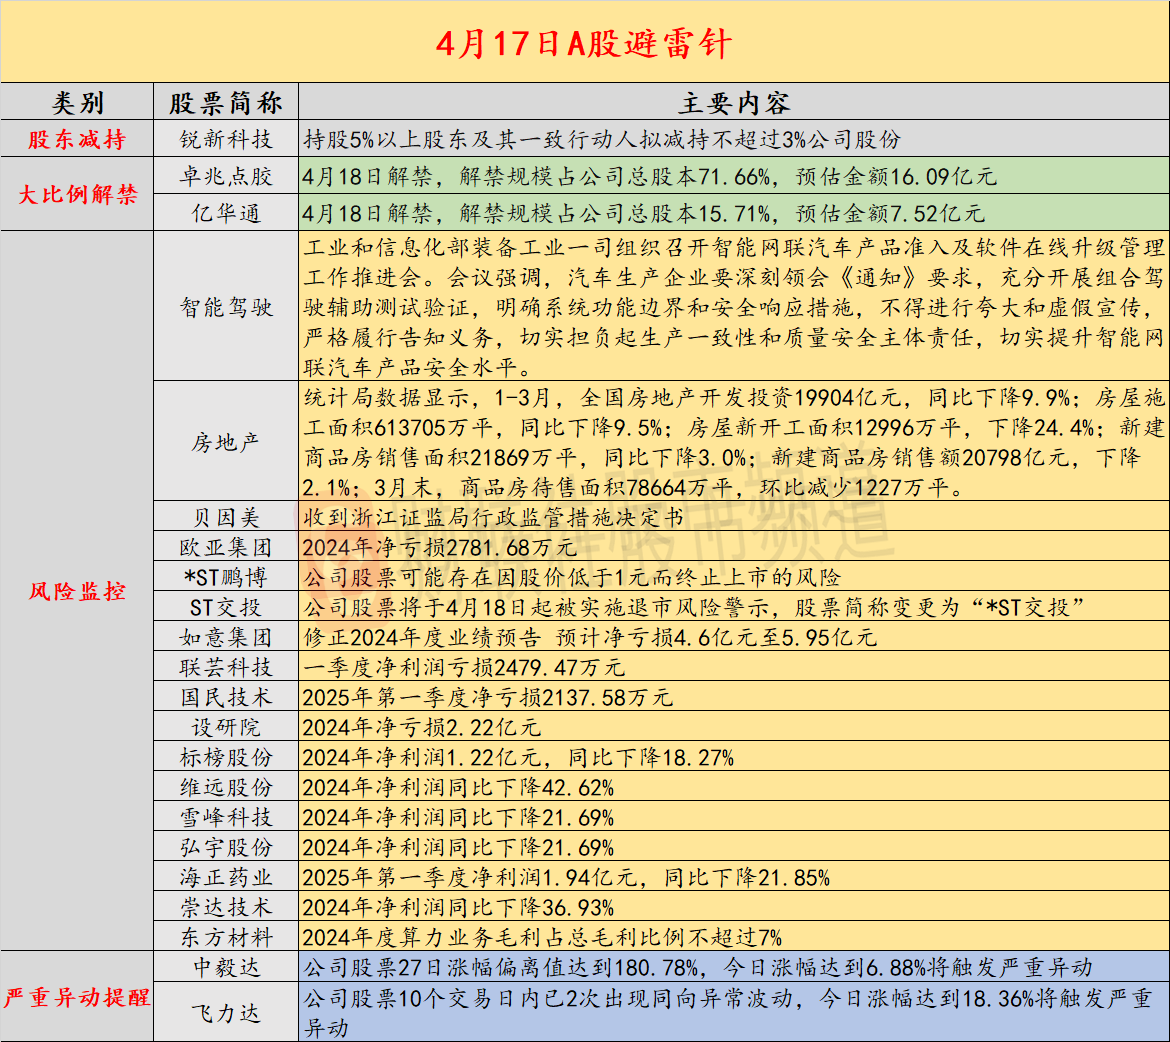Select stock name 国民技术

coord(226,696)
